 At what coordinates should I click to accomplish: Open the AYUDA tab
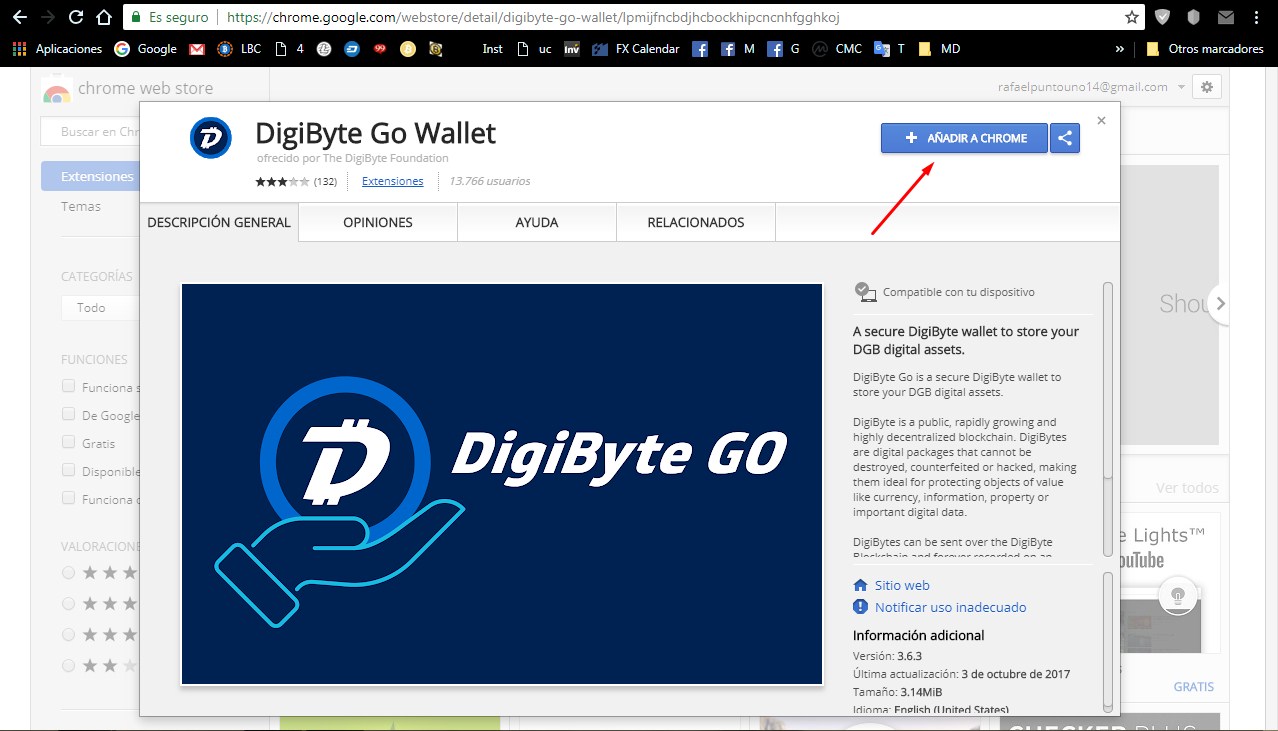pyautogui.click(x=536, y=222)
